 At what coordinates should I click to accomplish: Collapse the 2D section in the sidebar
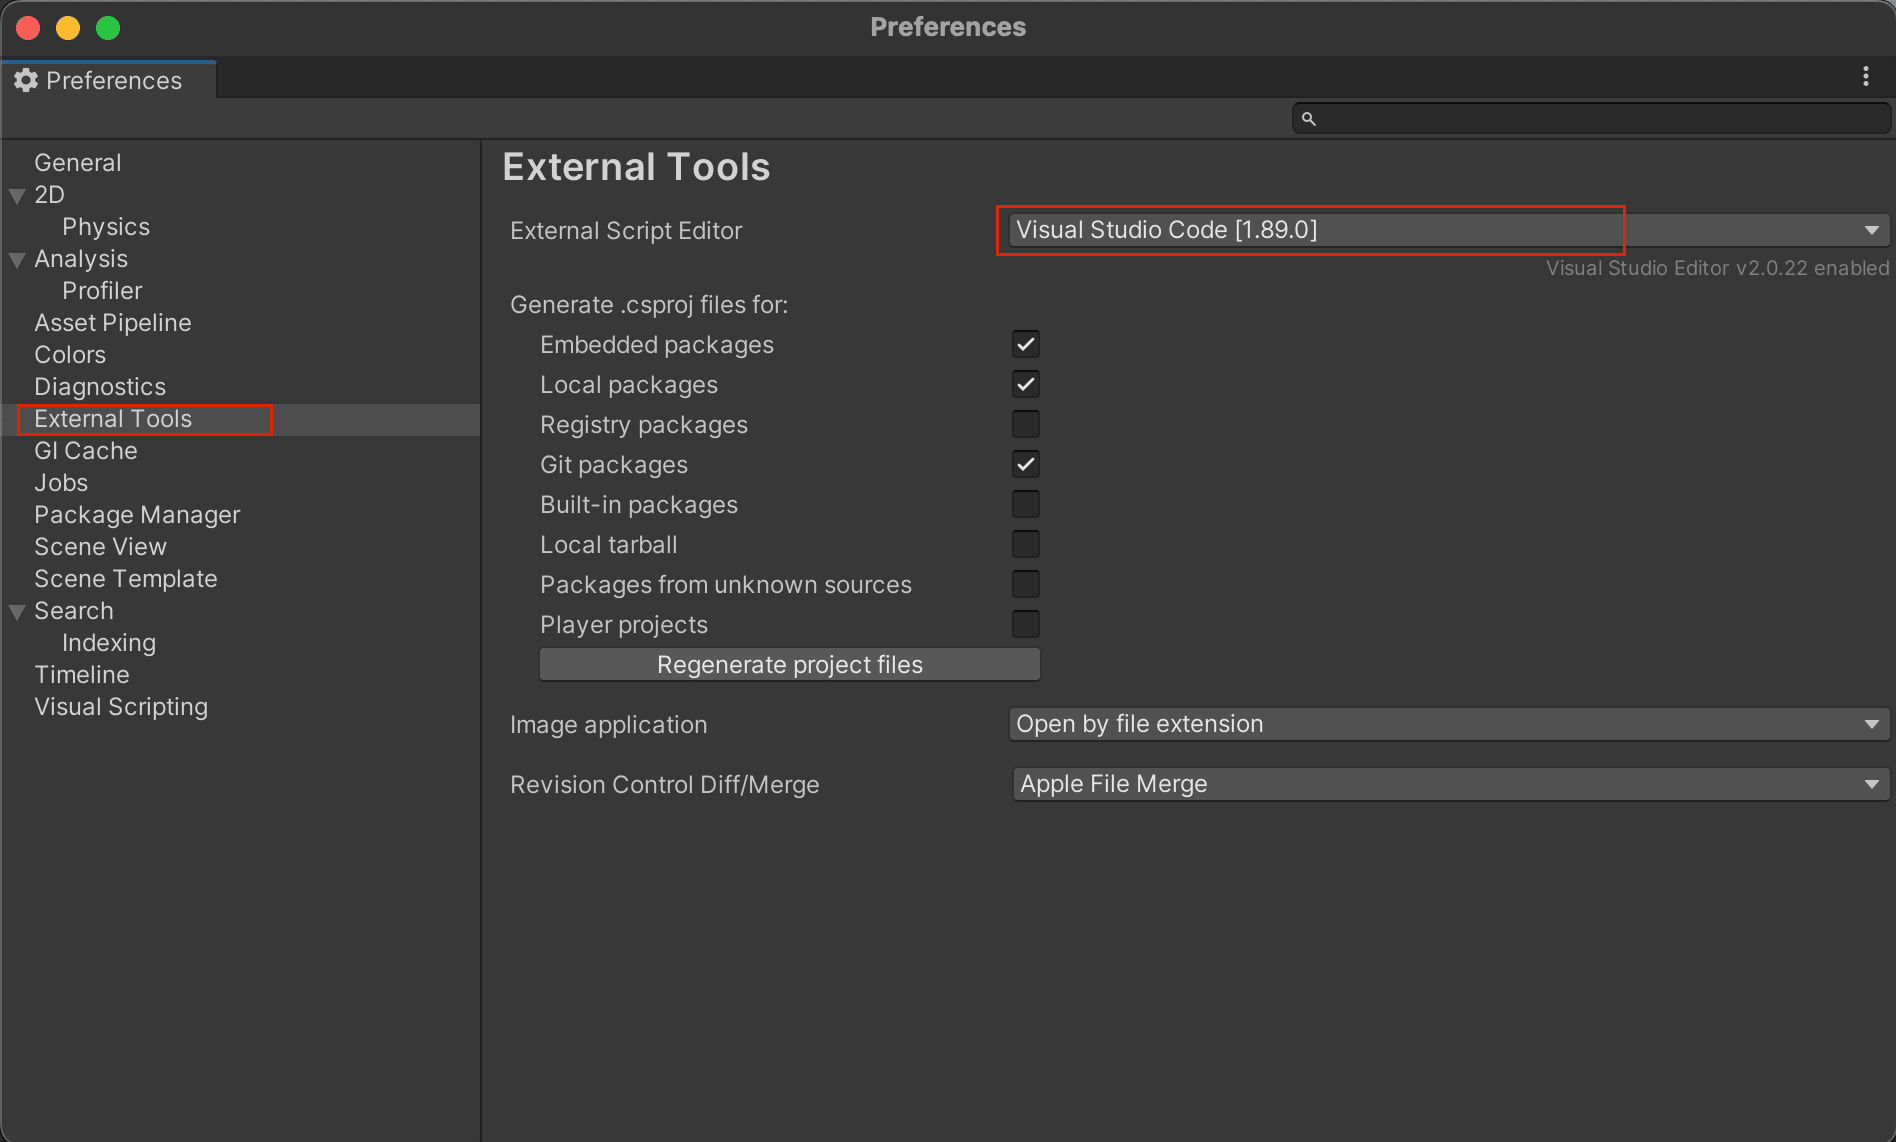point(16,194)
